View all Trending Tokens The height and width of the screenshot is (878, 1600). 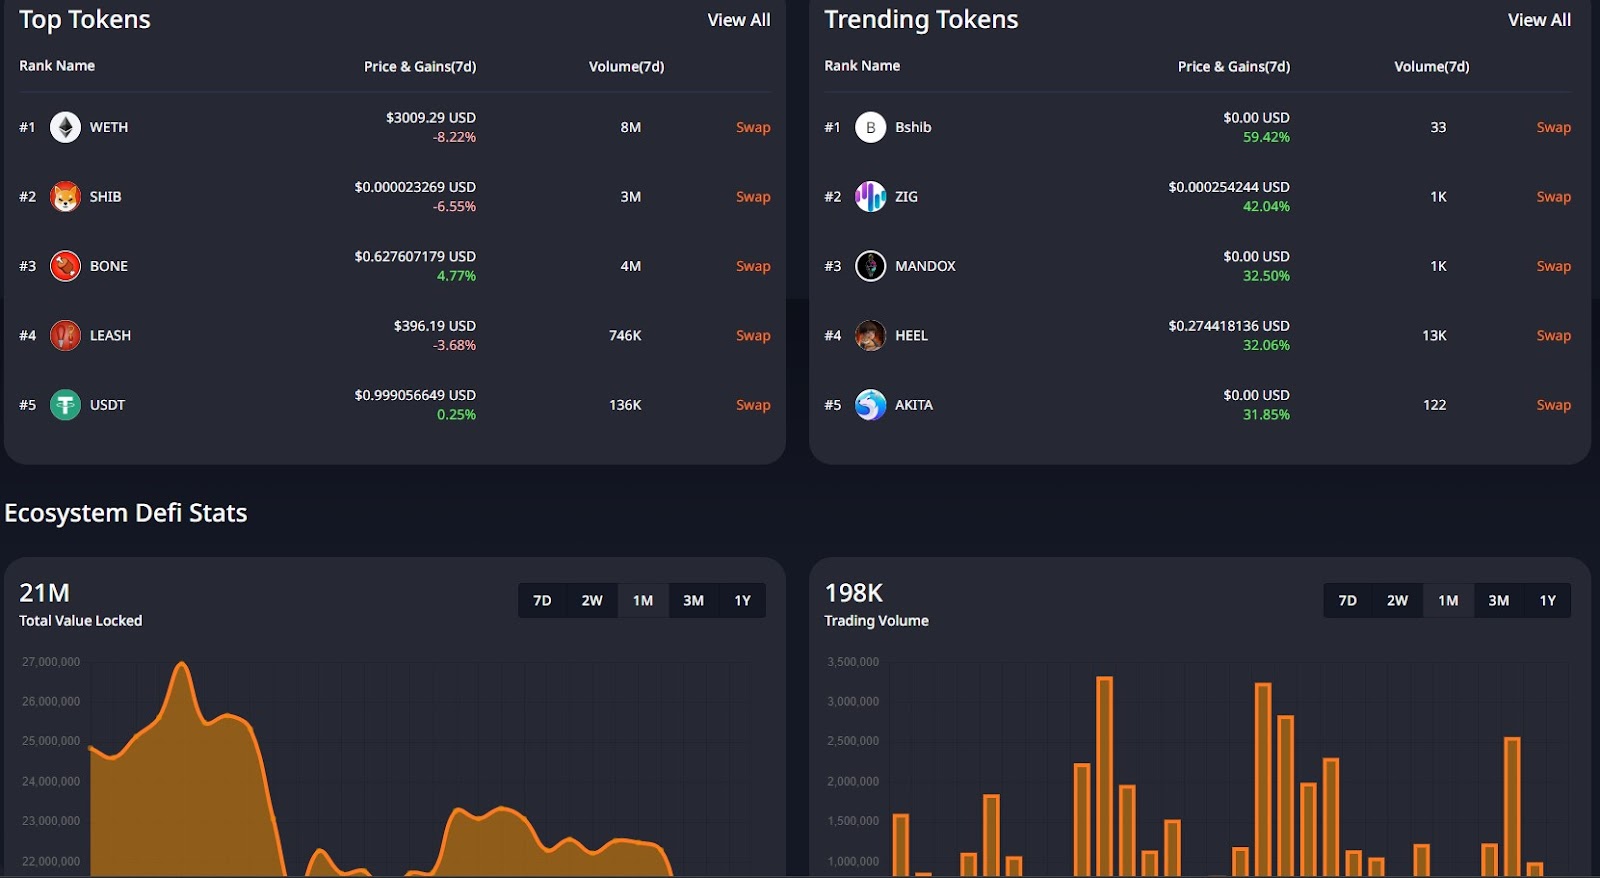[x=1539, y=20]
